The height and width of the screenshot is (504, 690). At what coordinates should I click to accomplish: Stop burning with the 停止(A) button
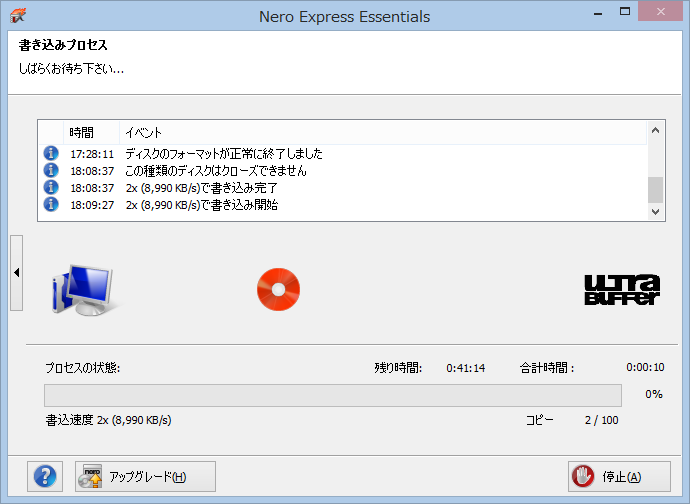click(619, 476)
